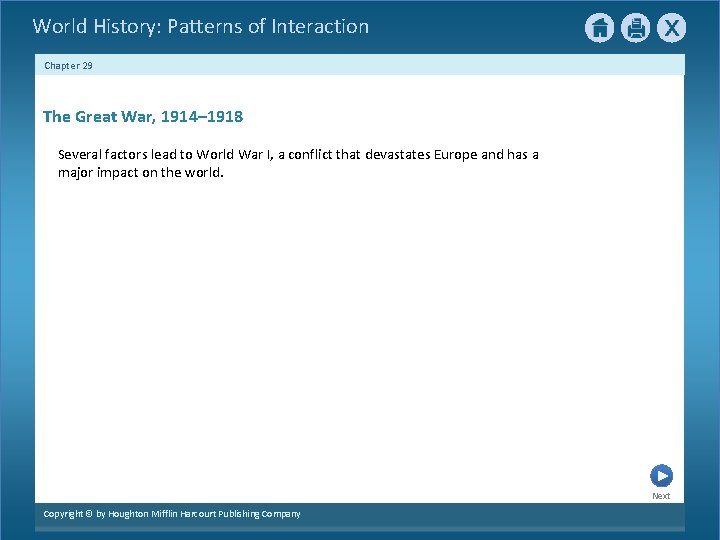Click the 'Next' label text
This screenshot has width=720, height=540.
pyautogui.click(x=661, y=496)
